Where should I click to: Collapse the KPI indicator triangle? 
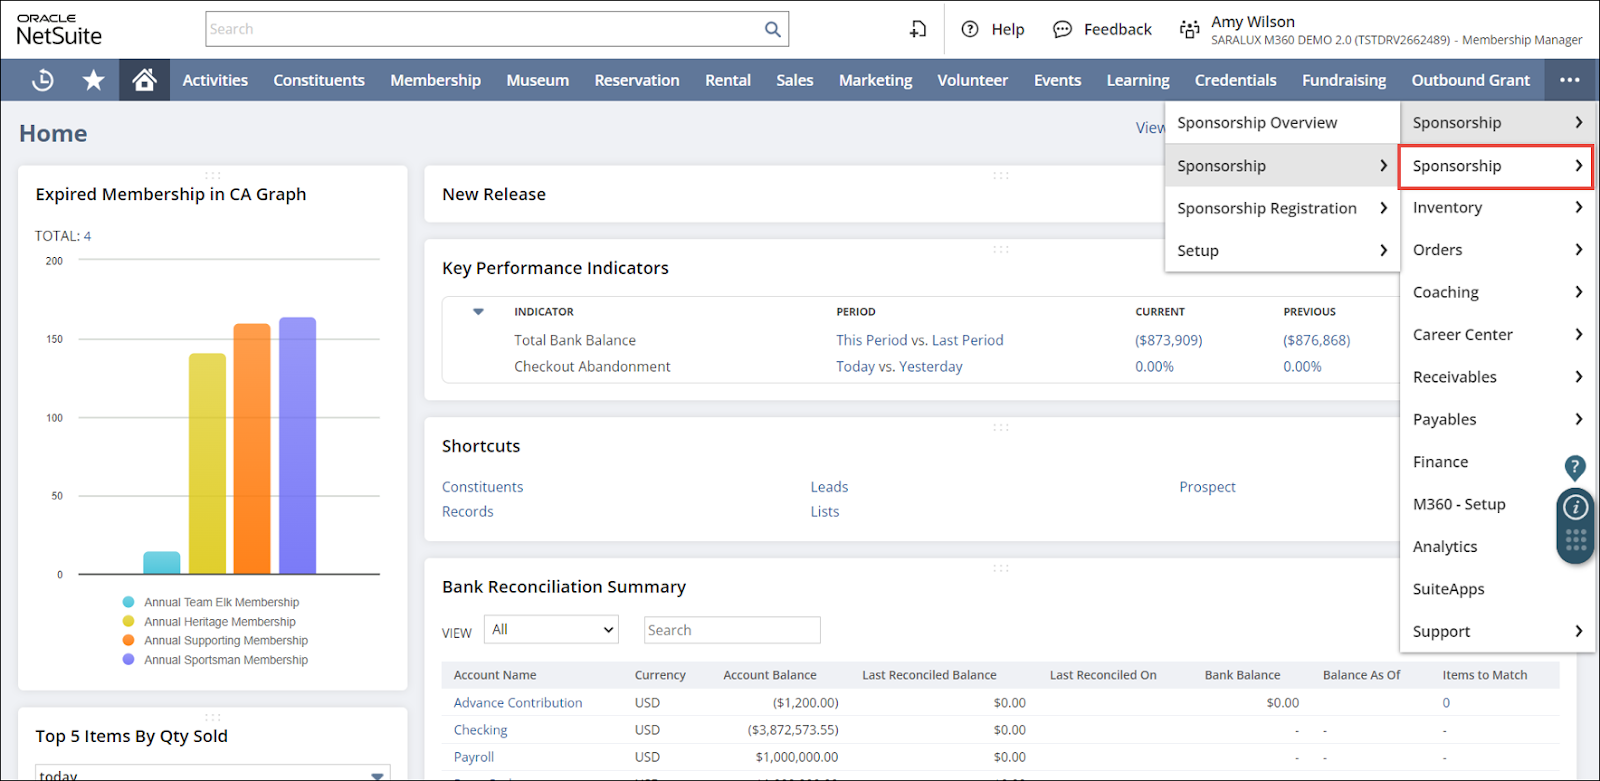click(x=478, y=312)
